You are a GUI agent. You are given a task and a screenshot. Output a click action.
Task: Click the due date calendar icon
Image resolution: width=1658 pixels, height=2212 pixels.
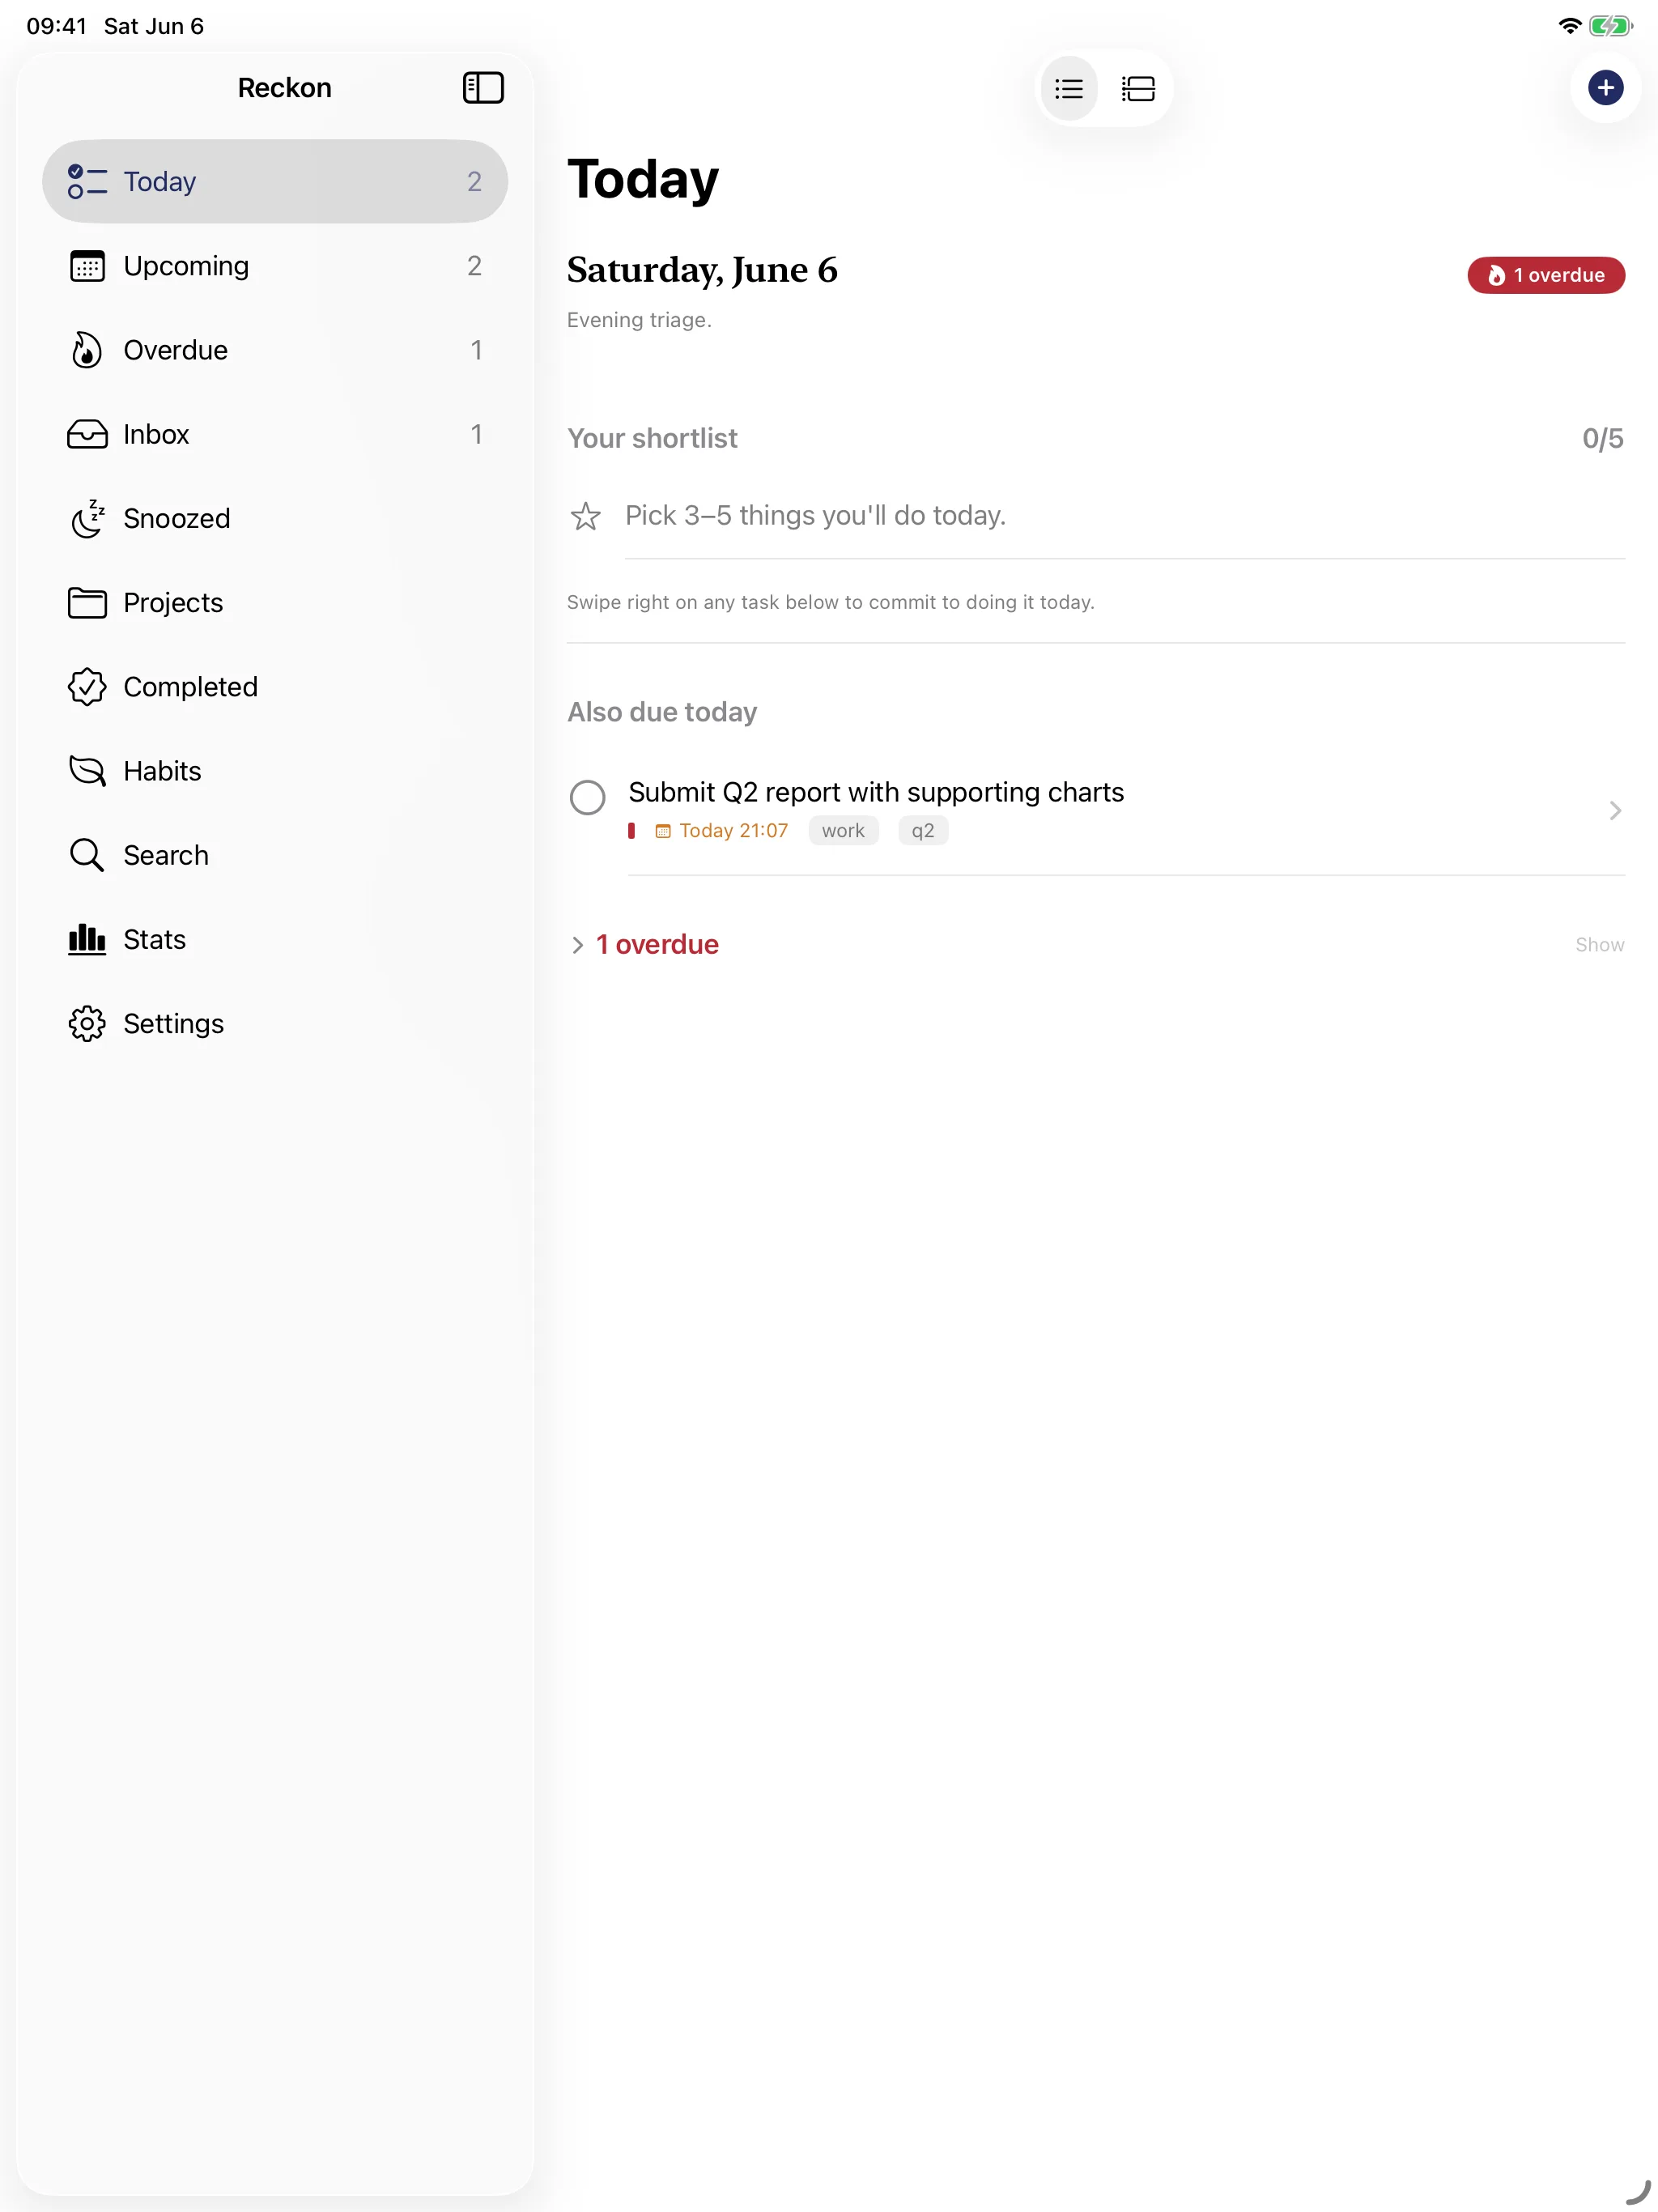click(663, 831)
